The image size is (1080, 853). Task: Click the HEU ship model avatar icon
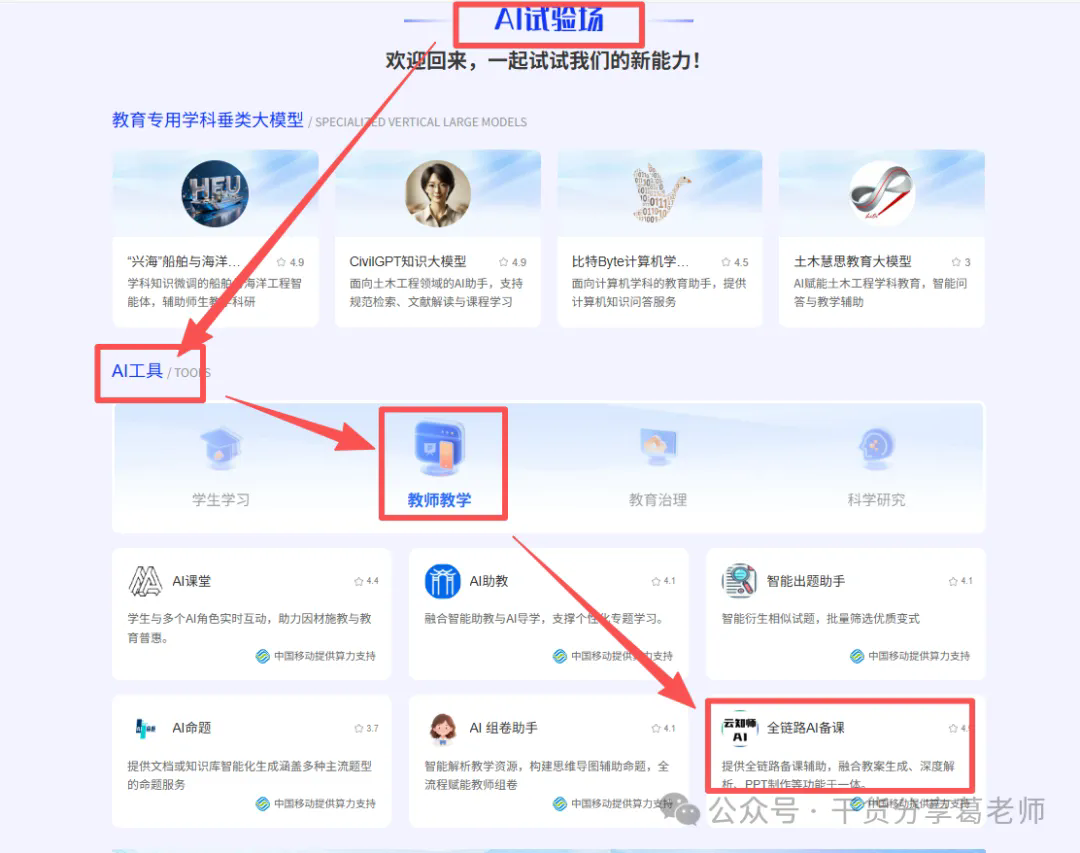point(215,193)
